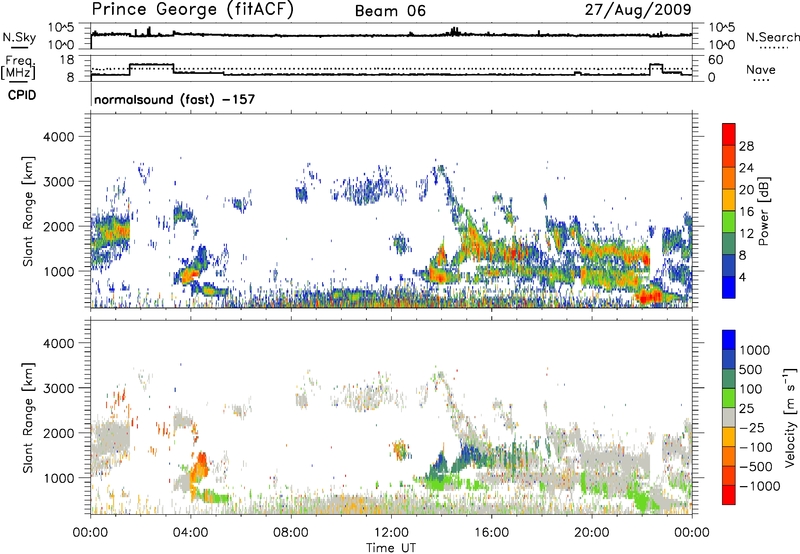
Task: Click the '16' power colorbar label
Action: coord(746,212)
